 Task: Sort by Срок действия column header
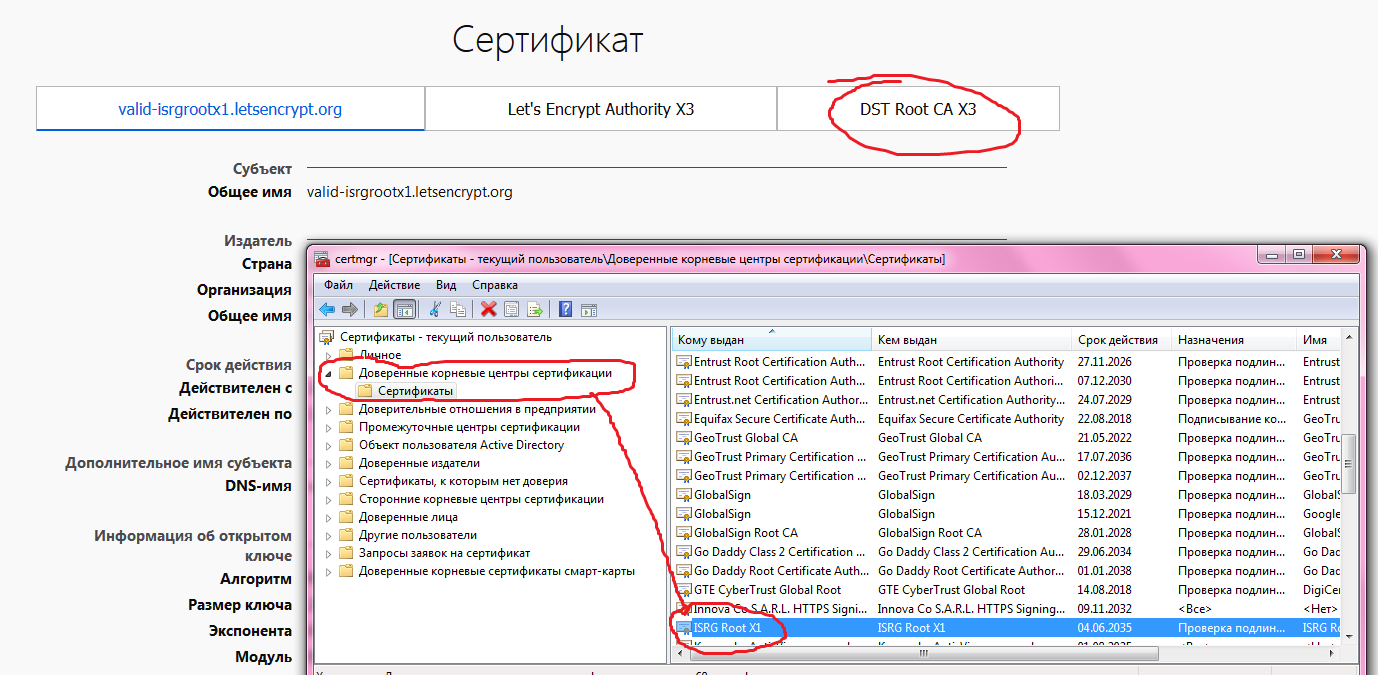pyautogui.click(x=1122, y=340)
